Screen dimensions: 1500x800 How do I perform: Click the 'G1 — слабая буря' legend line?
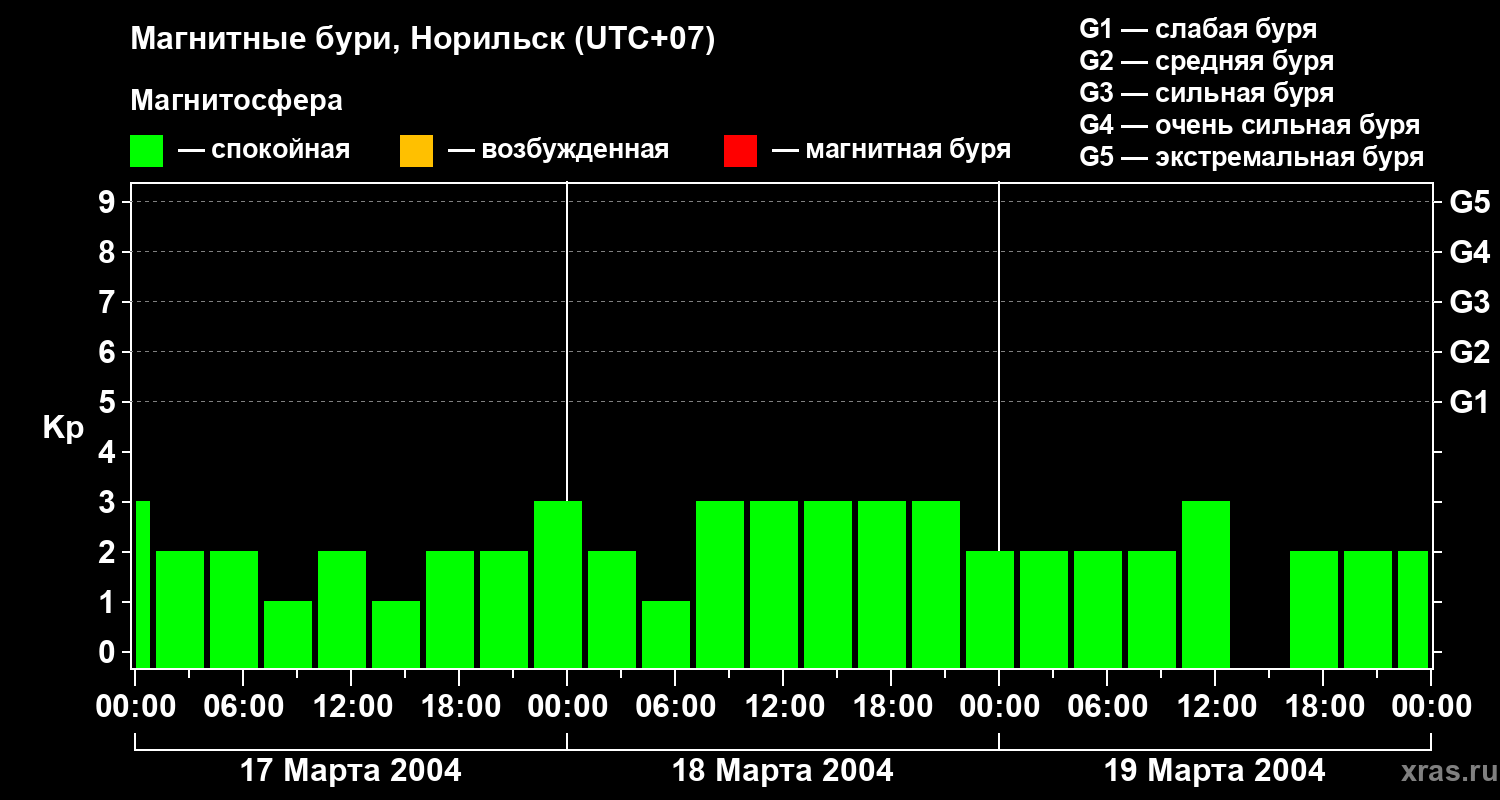pos(1198,29)
